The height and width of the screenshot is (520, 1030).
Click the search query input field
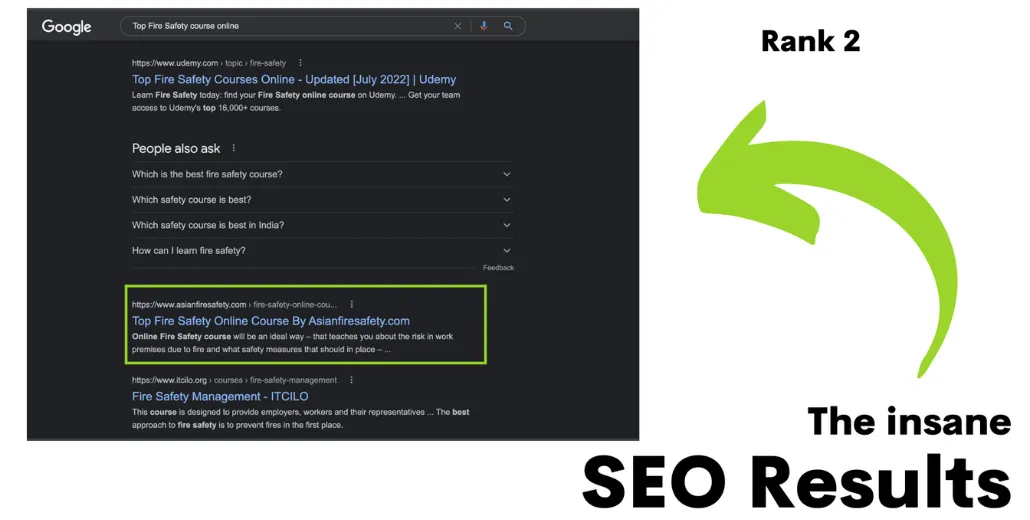tap(289, 26)
